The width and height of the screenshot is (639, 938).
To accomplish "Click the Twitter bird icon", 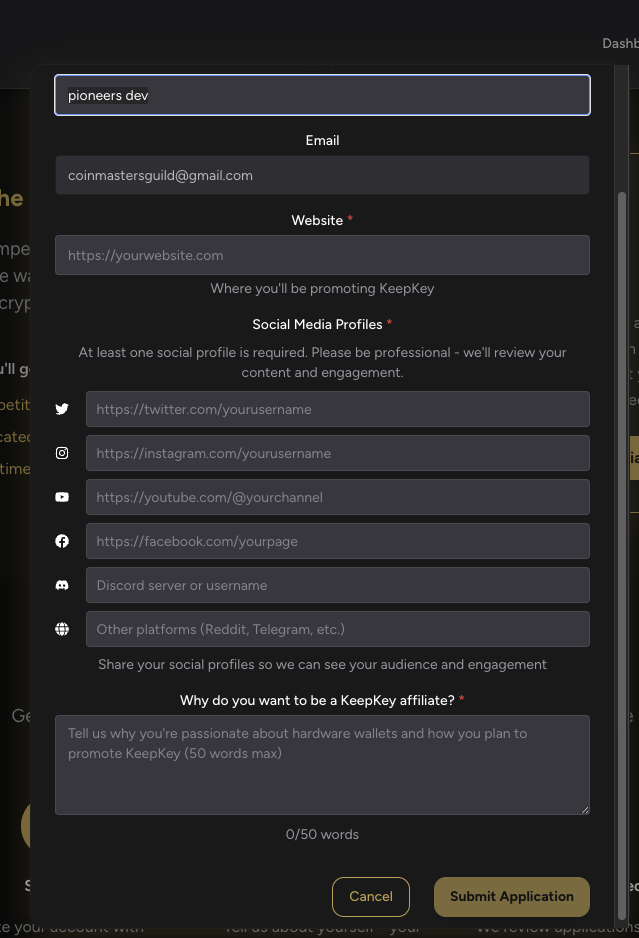I will click(62, 409).
